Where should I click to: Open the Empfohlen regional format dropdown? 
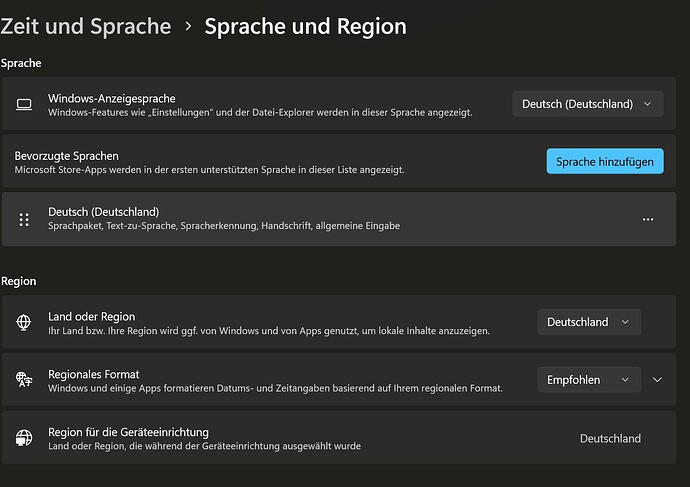point(589,380)
